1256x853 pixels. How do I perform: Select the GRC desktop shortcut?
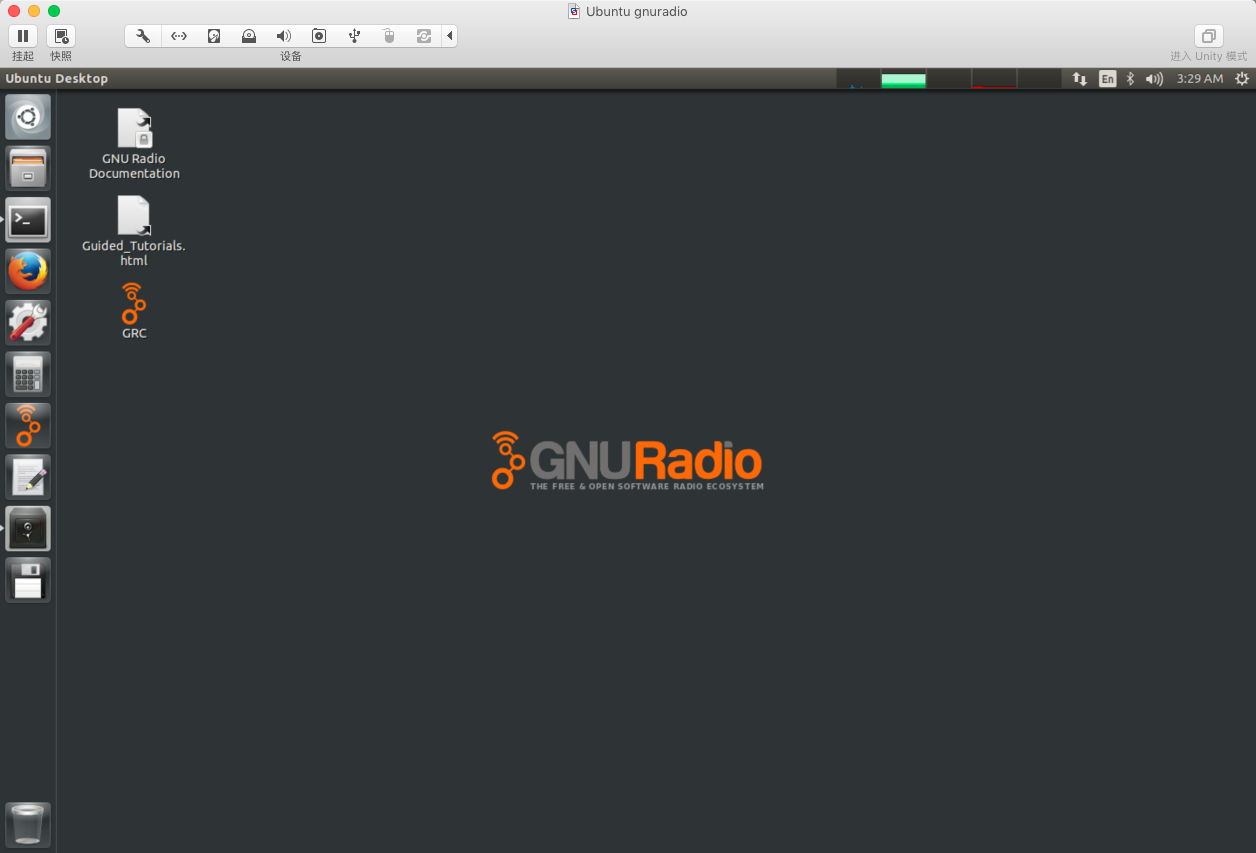pos(134,311)
